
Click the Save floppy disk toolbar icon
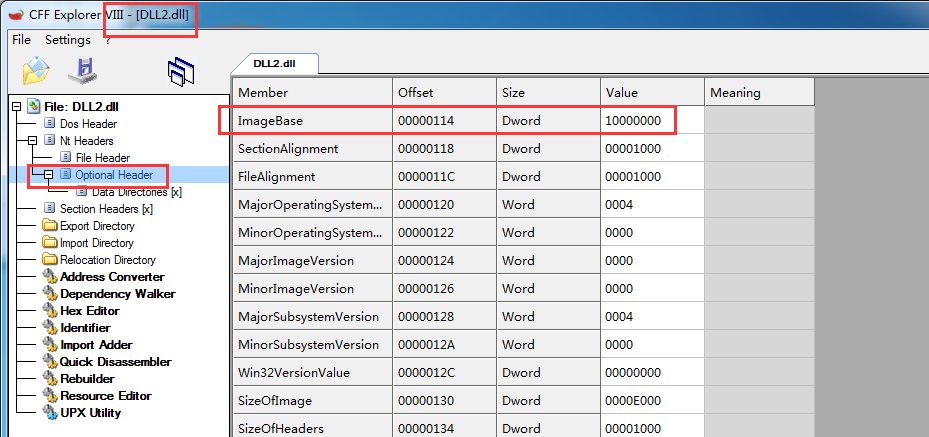[82, 70]
